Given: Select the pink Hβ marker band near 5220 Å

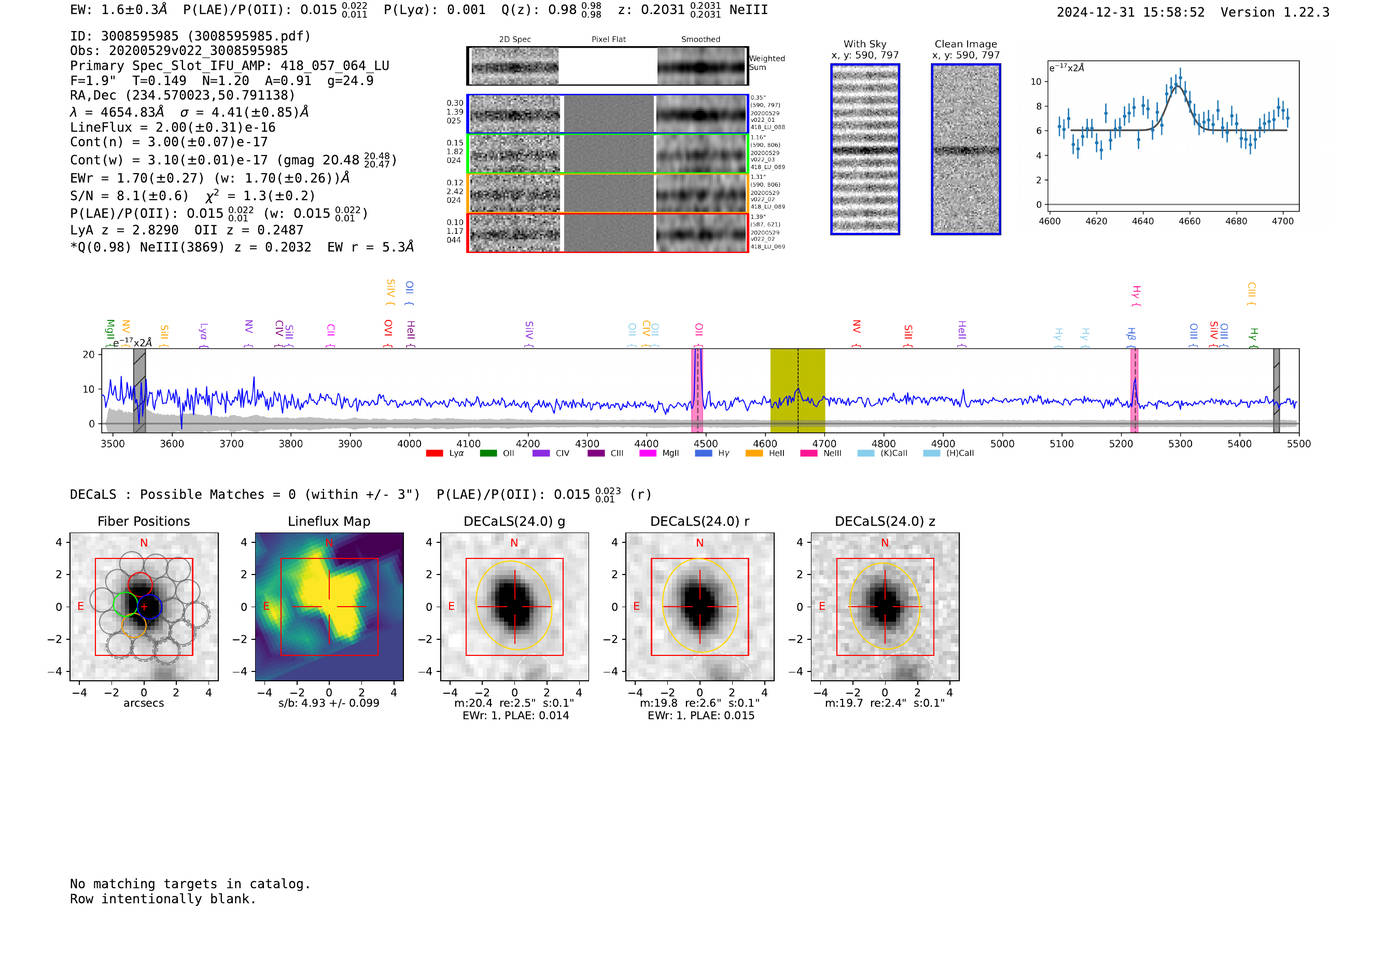Looking at the screenshot, I should (1134, 391).
